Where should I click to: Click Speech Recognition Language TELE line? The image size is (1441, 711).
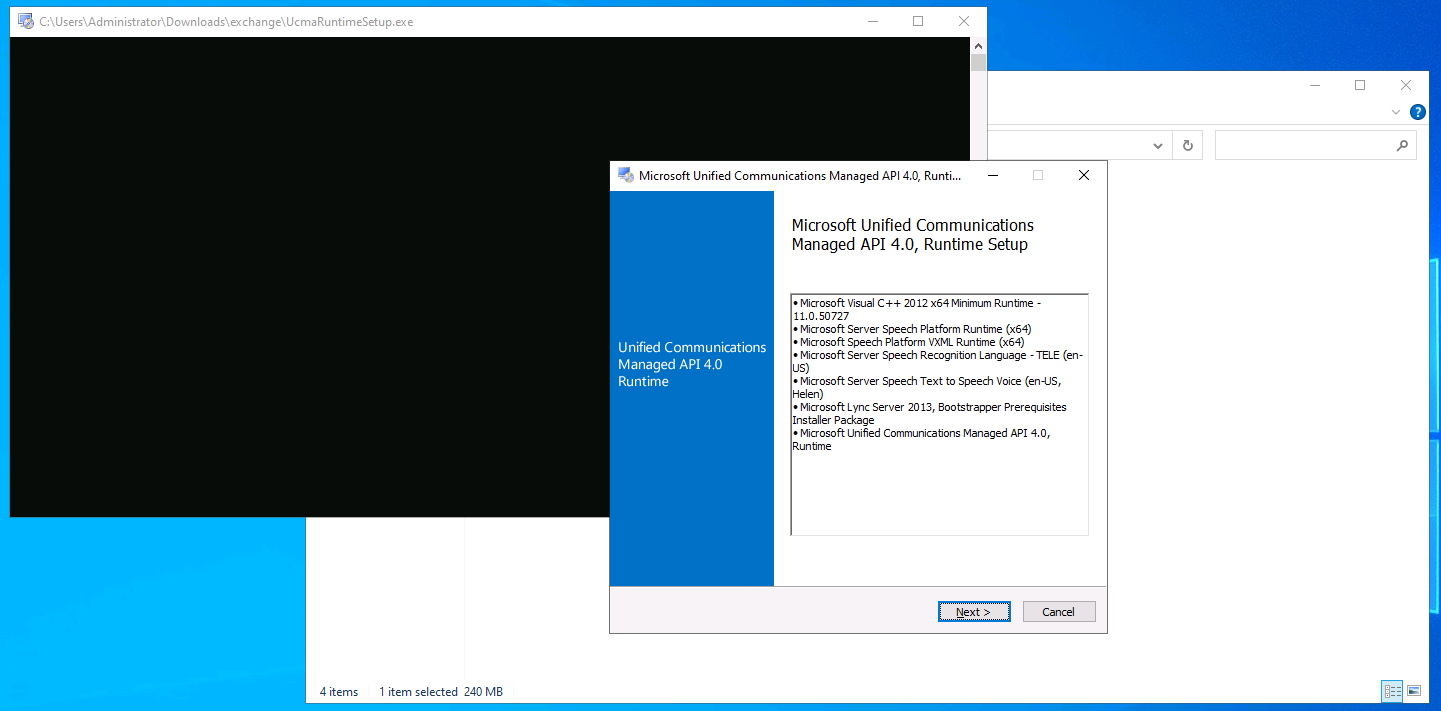pyautogui.click(x=937, y=362)
